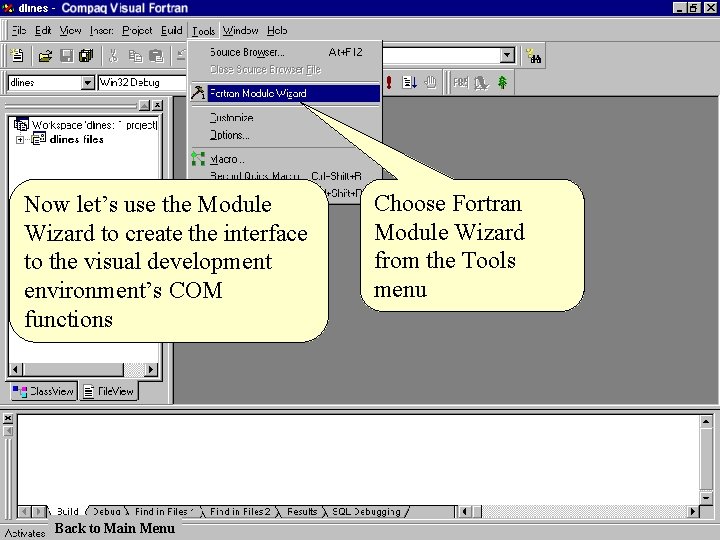The height and width of the screenshot is (540, 720).
Task: Open the Build menu
Action: pyautogui.click(x=172, y=30)
